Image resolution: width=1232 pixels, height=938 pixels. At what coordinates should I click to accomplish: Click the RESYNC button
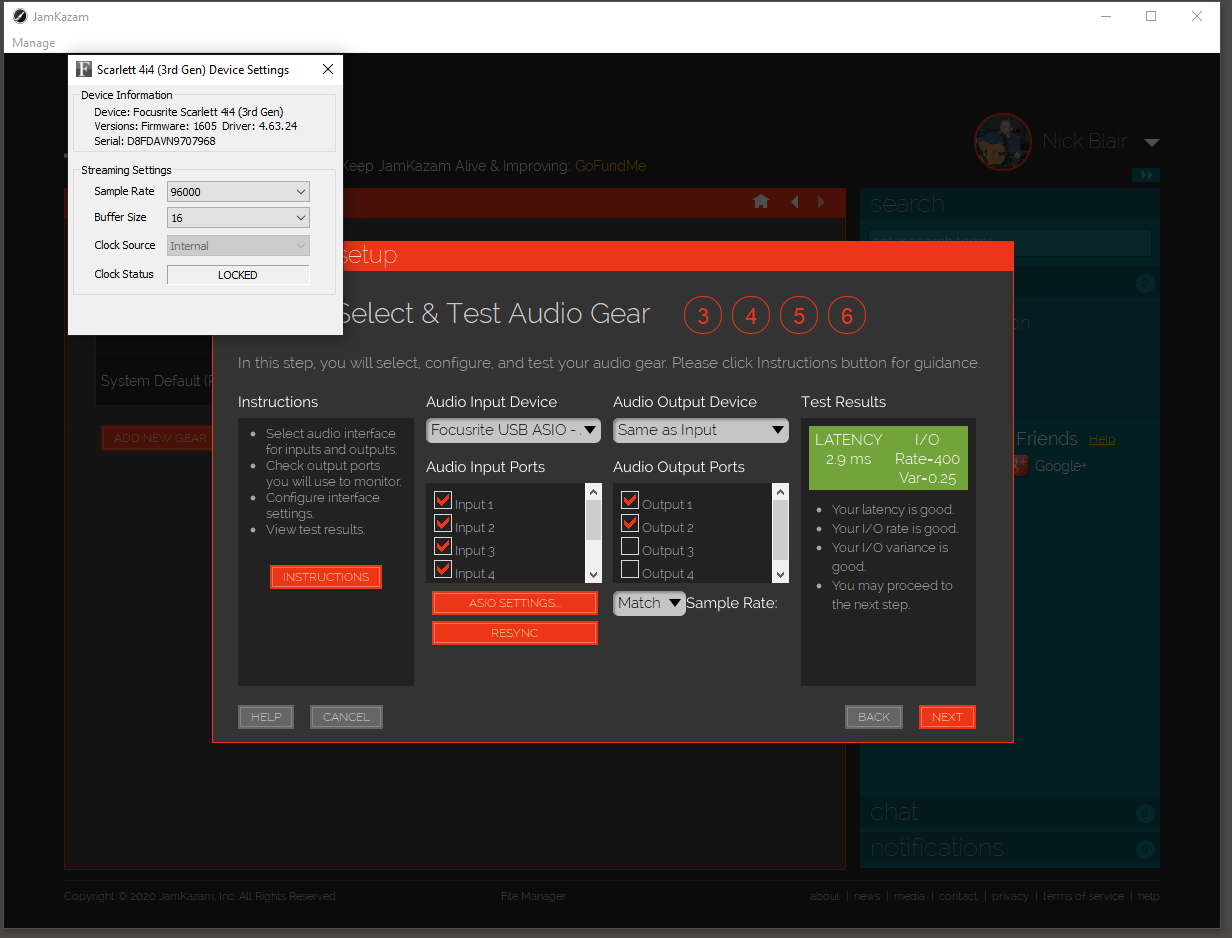coord(515,633)
